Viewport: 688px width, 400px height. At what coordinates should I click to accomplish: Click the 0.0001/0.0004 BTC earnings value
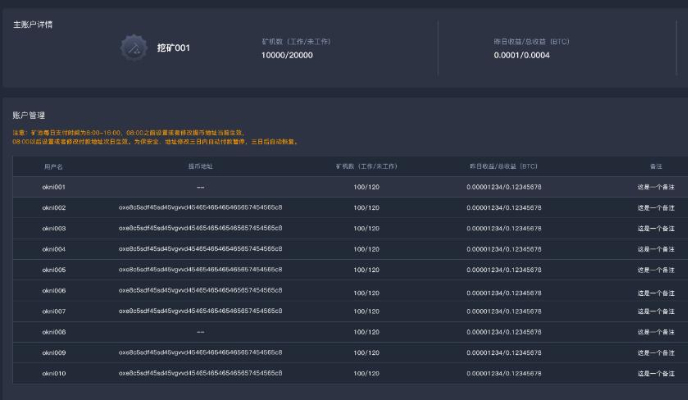point(522,55)
